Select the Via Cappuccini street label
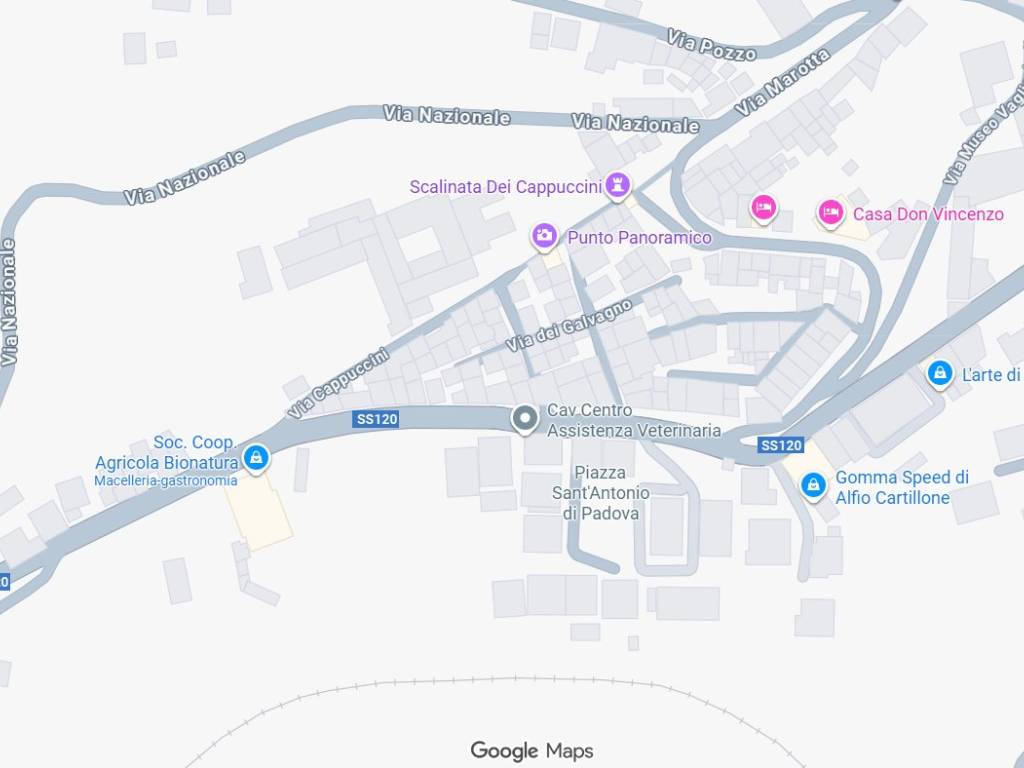1024x768 pixels. tap(338, 383)
